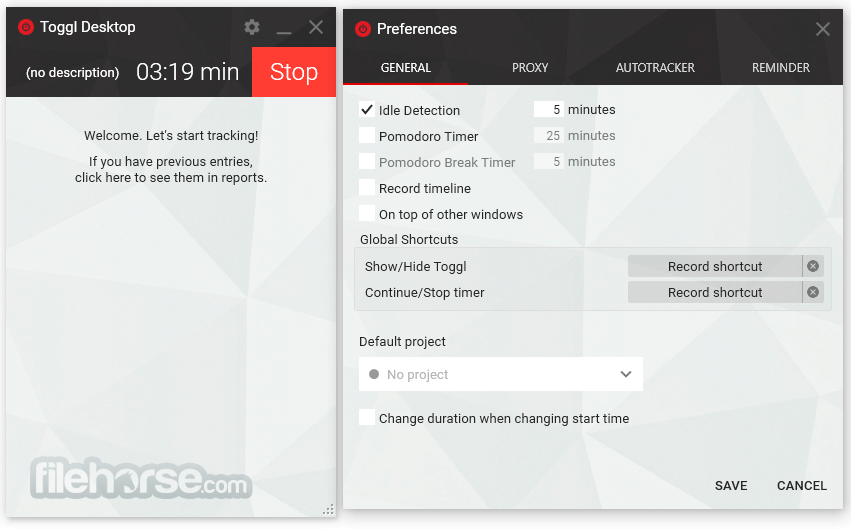Viewport: 851px width, 529px height.
Task: Click the Welcome. Let's start tracking! text
Action: [x=171, y=135]
